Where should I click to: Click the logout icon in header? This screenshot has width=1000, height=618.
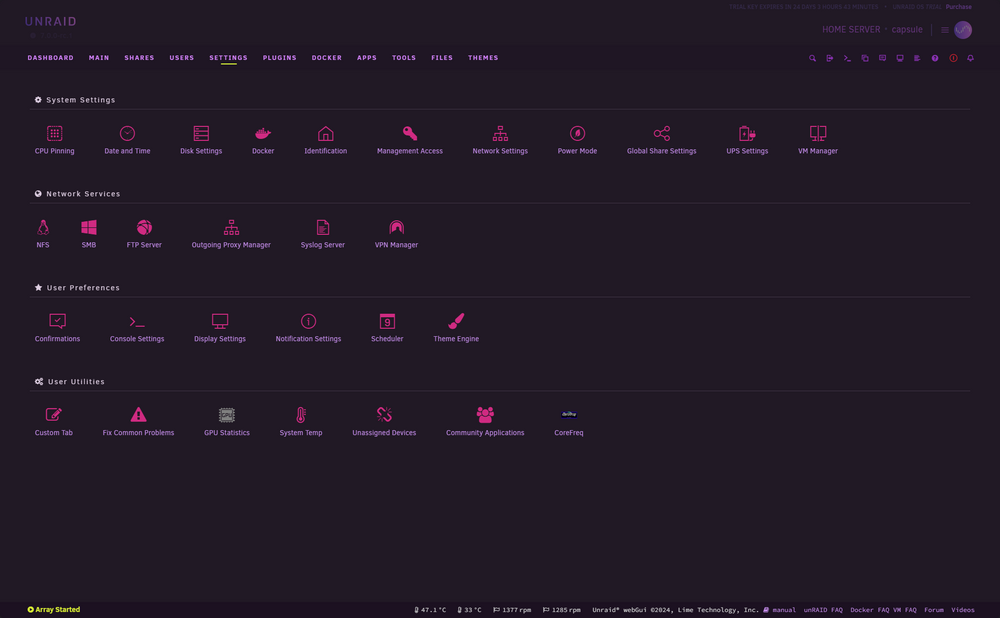[830, 58]
